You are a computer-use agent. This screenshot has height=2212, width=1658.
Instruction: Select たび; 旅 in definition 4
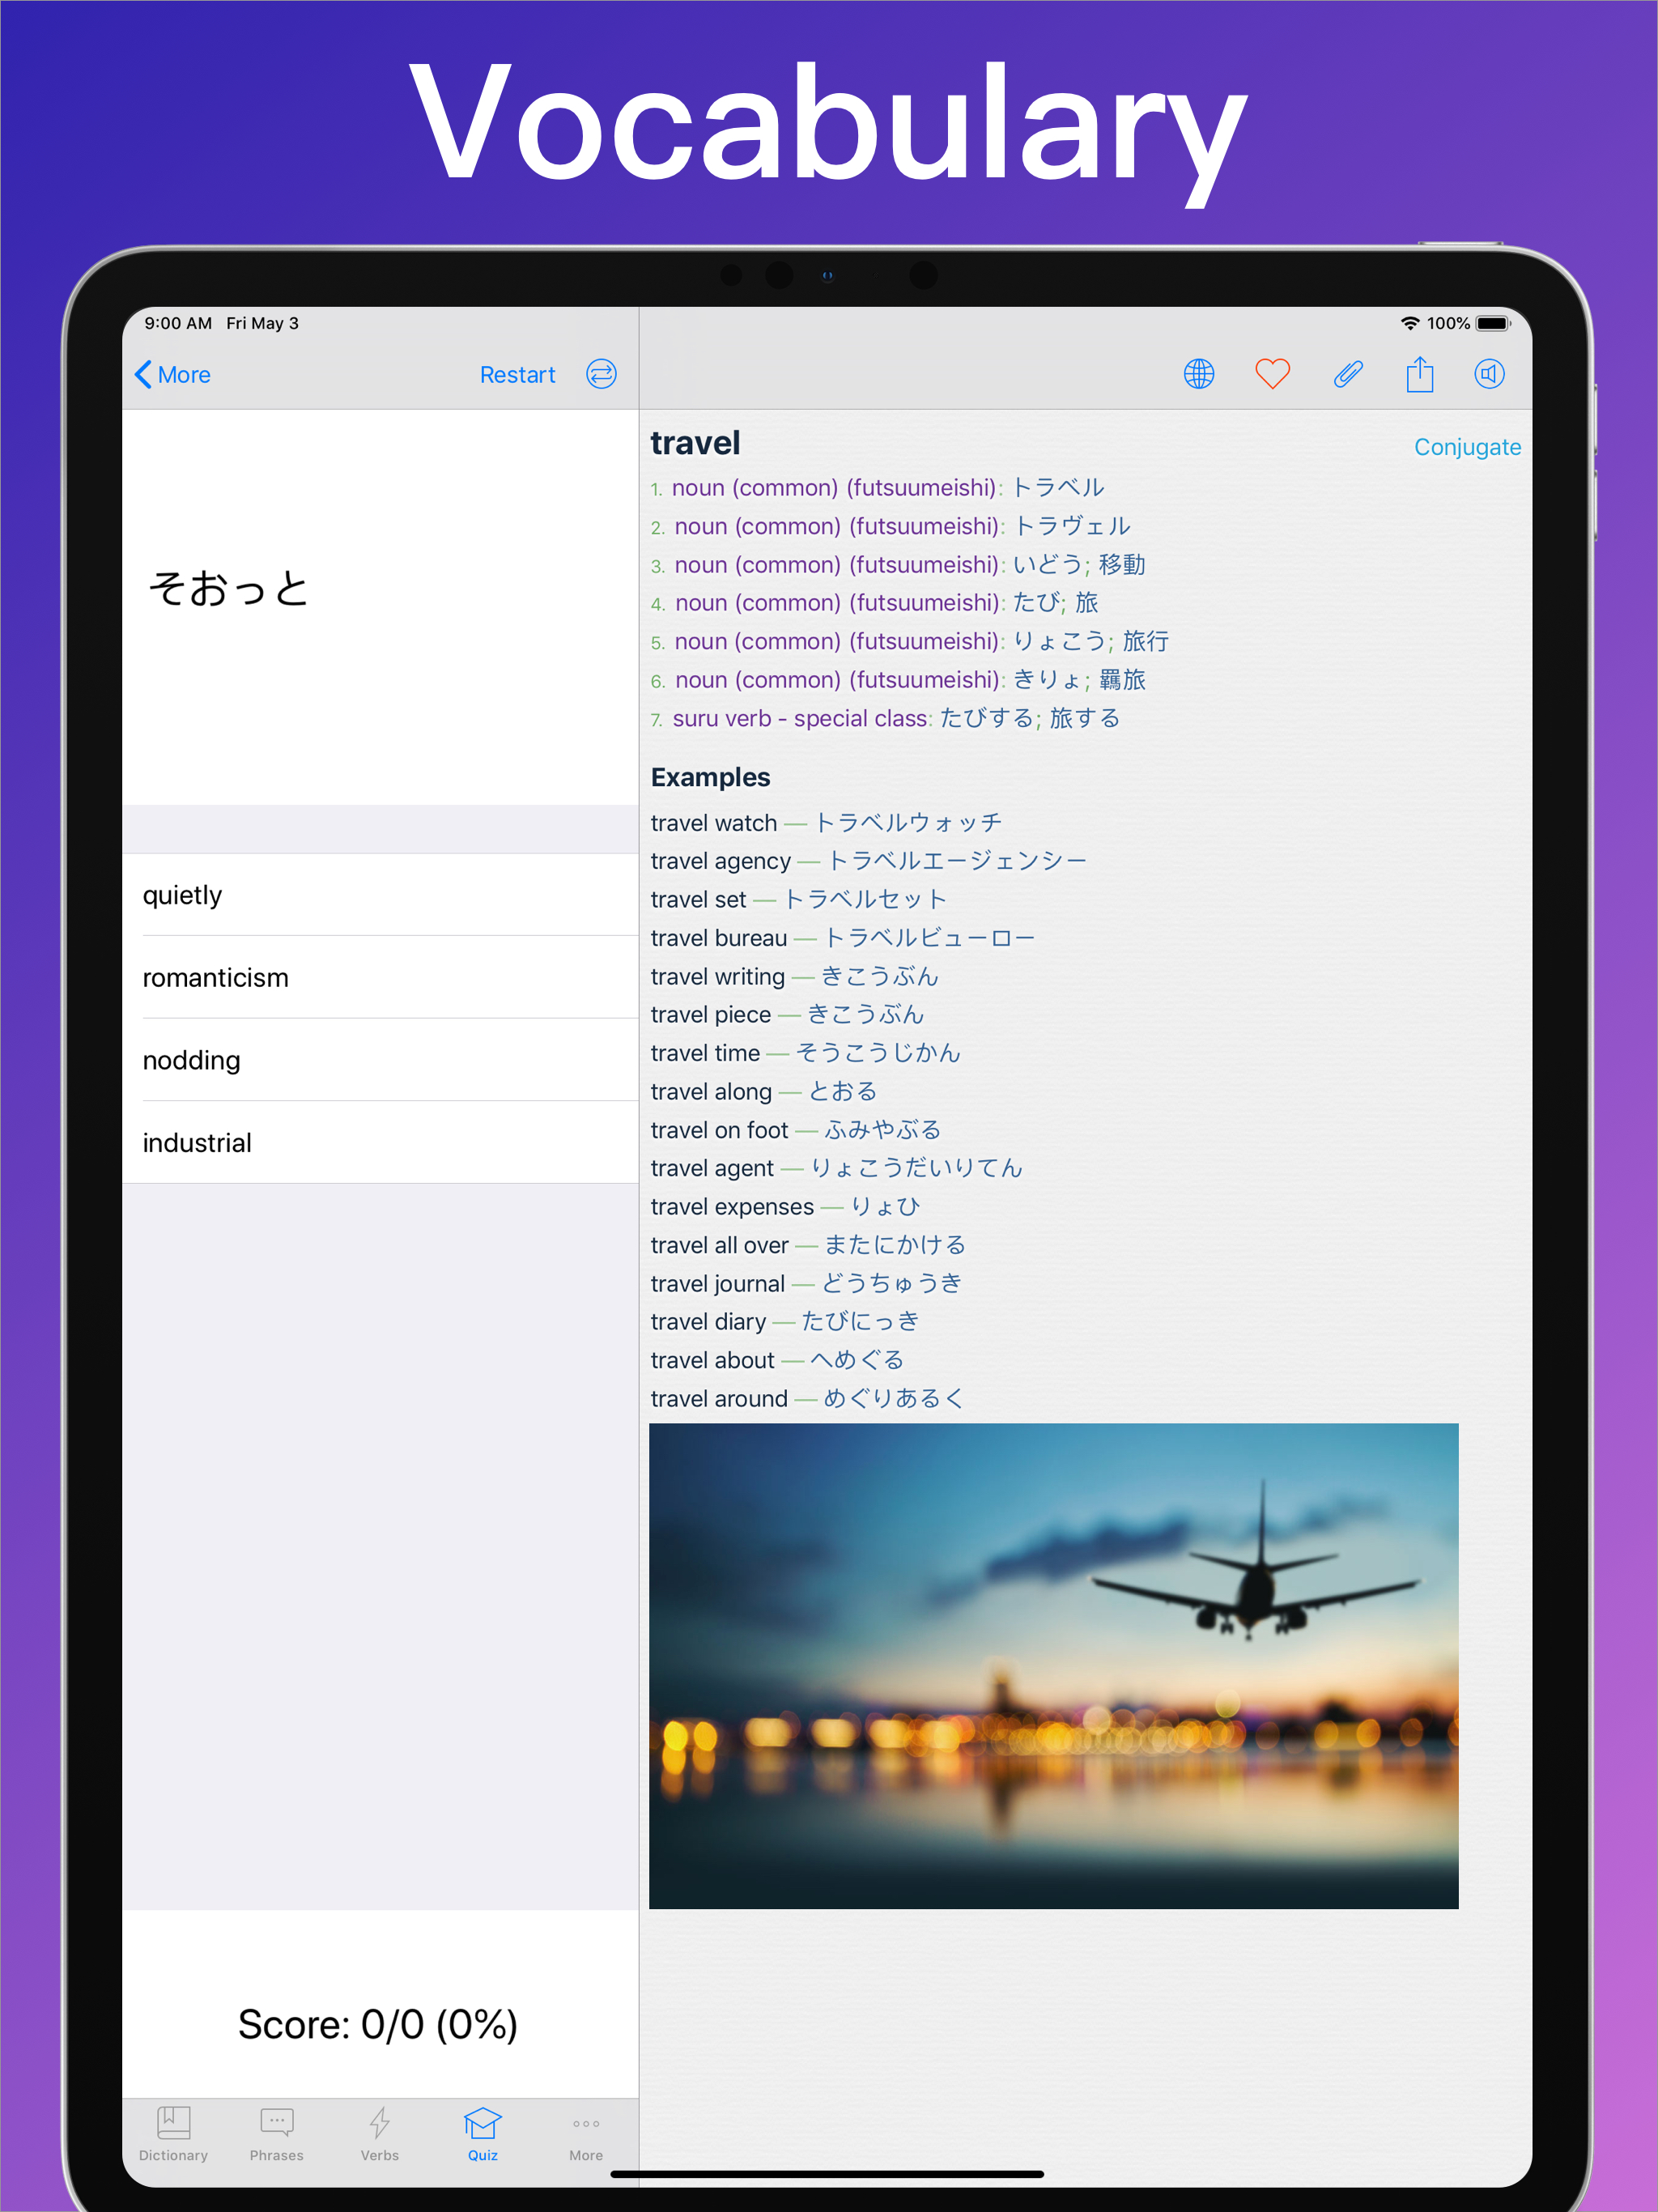(x=1055, y=603)
